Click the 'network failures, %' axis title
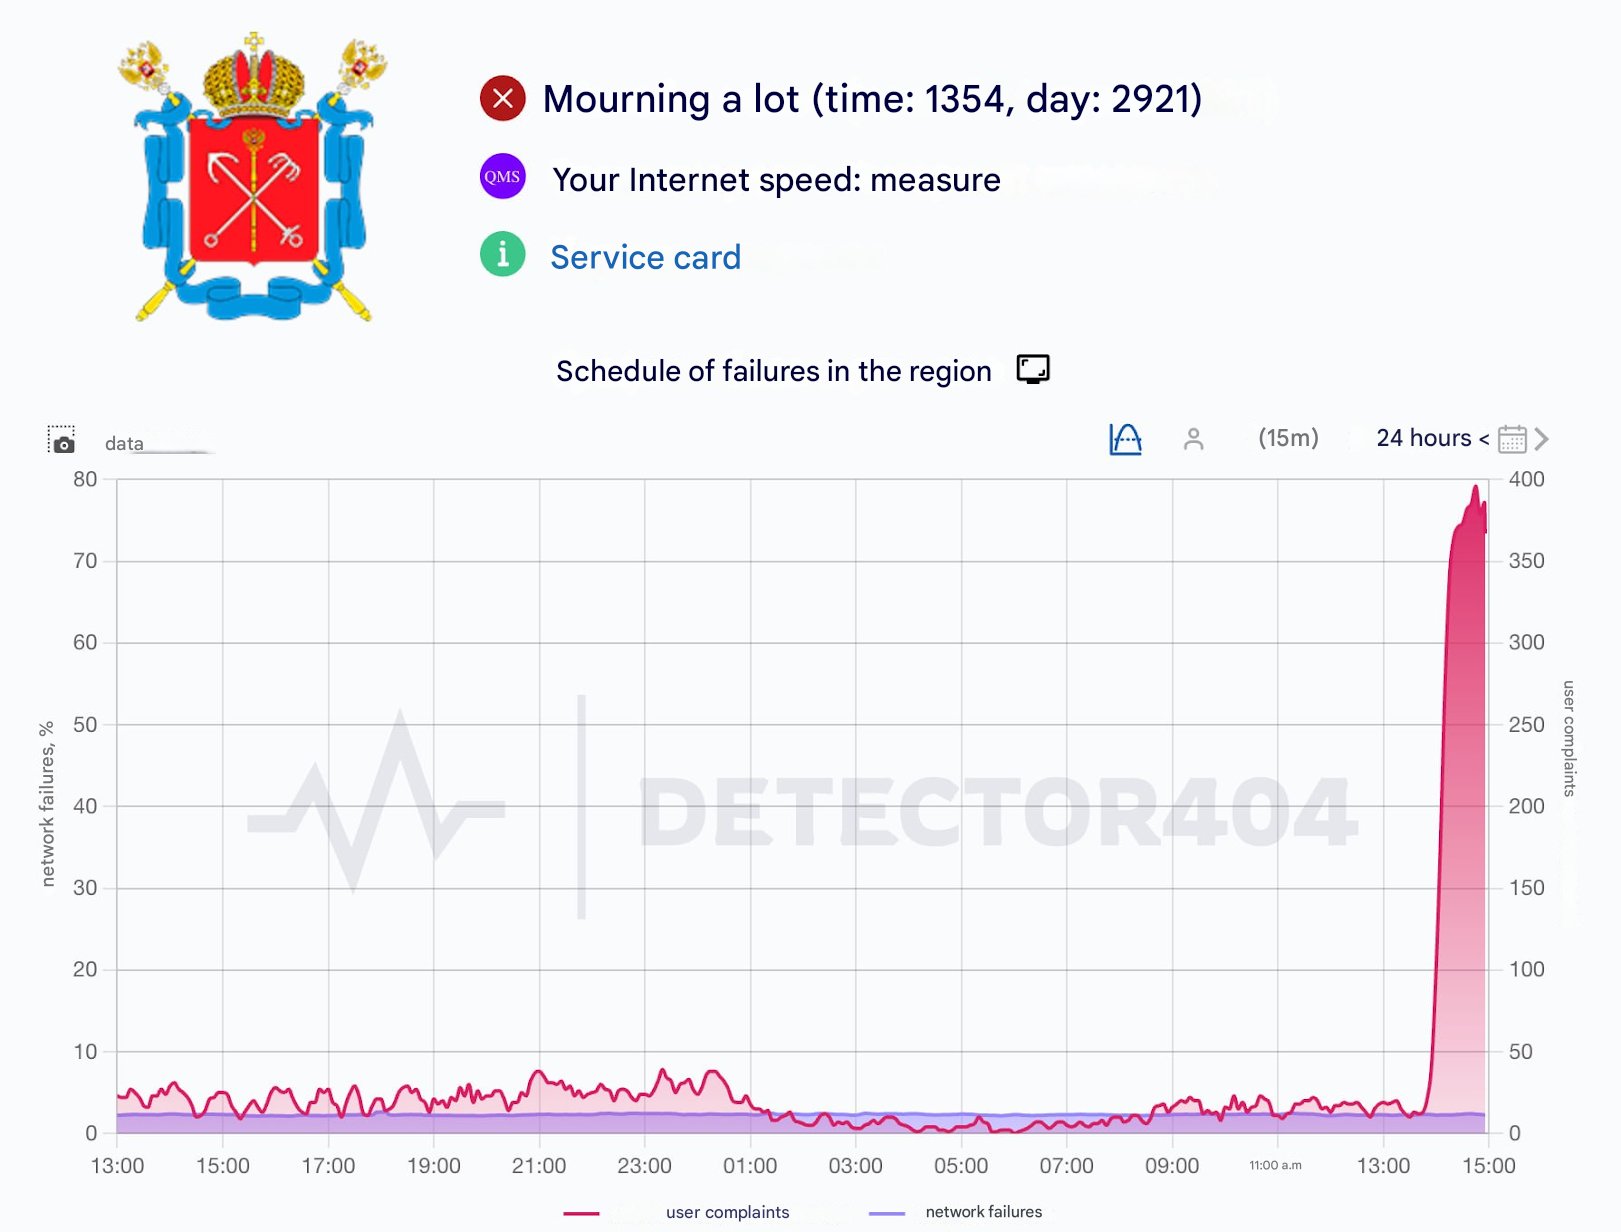This screenshot has width=1621, height=1232. coord(46,804)
